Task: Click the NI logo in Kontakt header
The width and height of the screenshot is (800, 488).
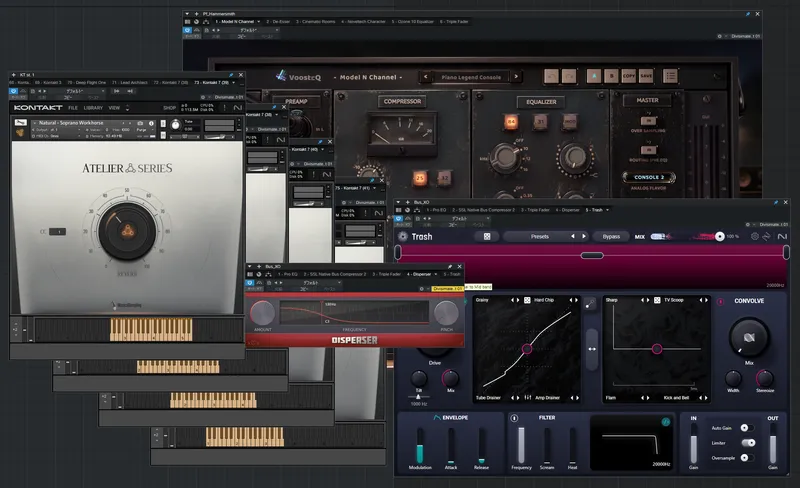Action: pos(237,108)
